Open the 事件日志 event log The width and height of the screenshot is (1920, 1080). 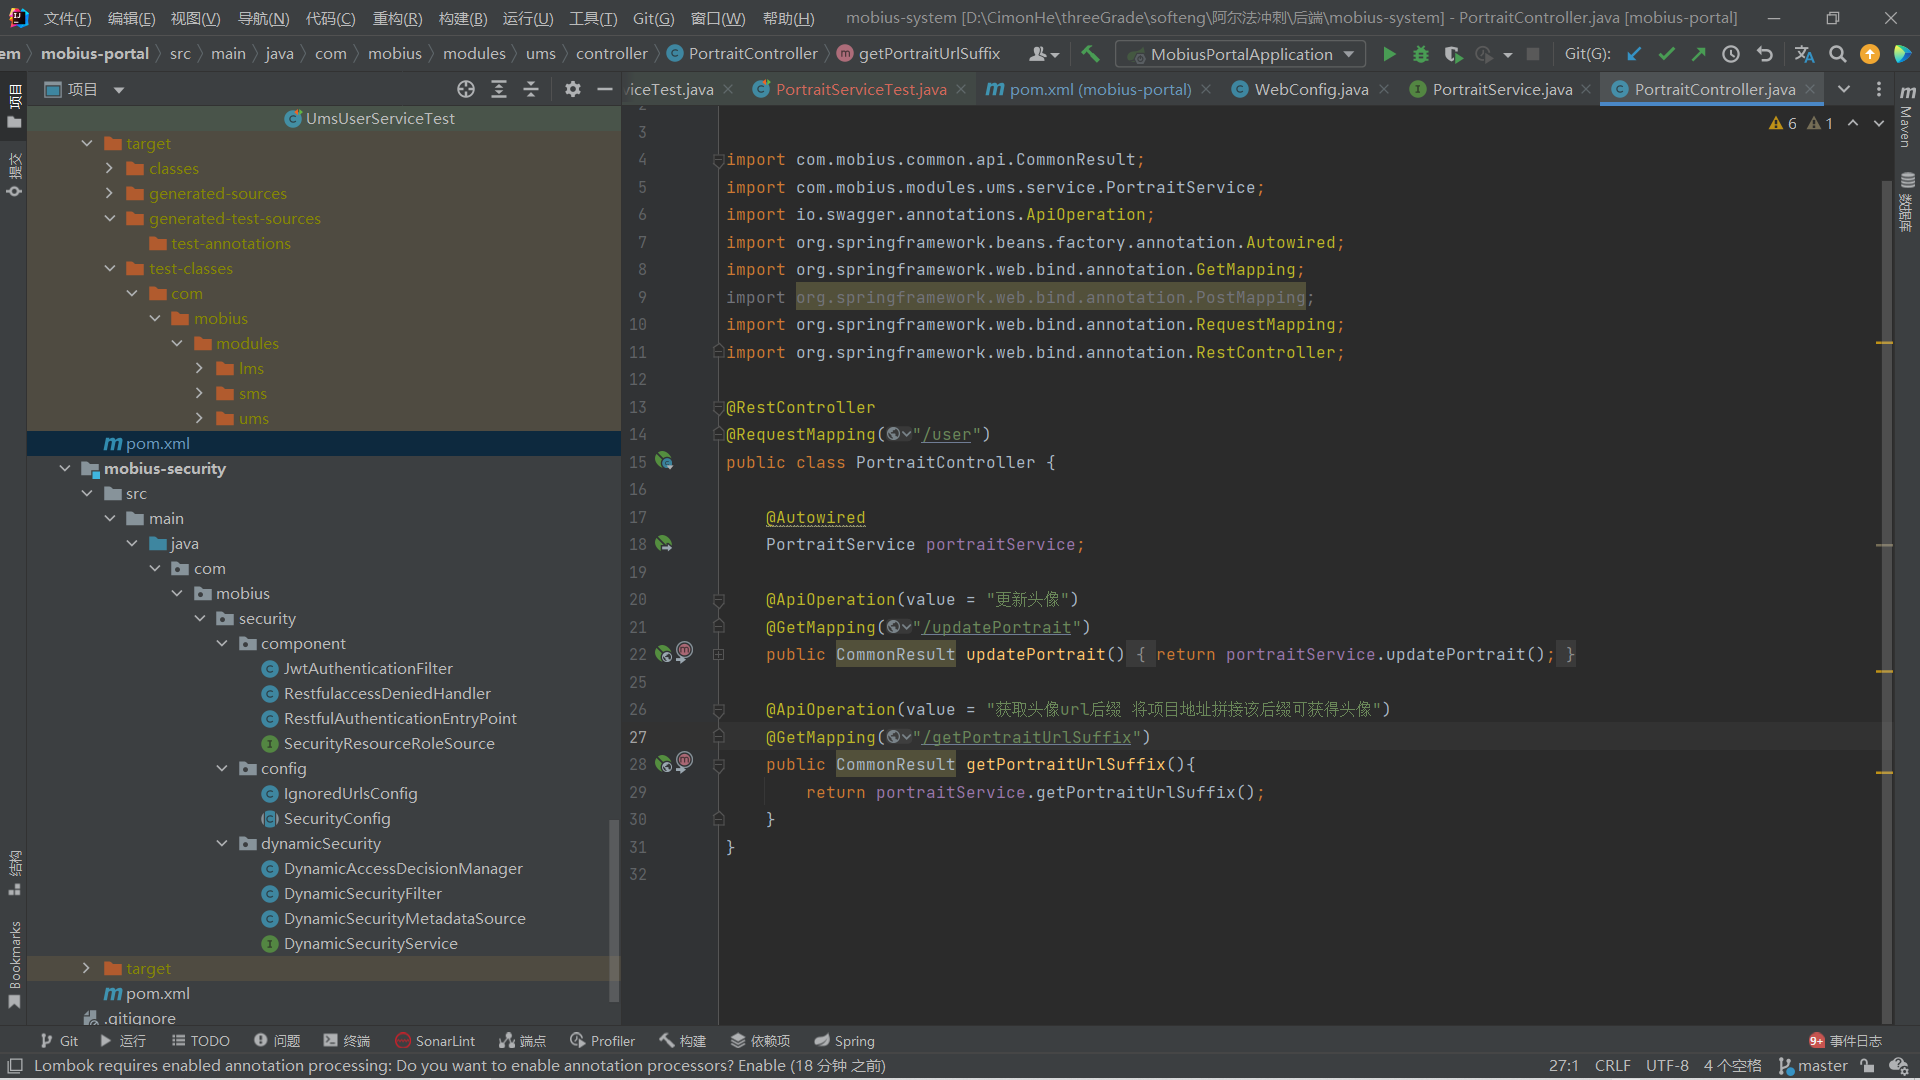[x=1845, y=1041]
